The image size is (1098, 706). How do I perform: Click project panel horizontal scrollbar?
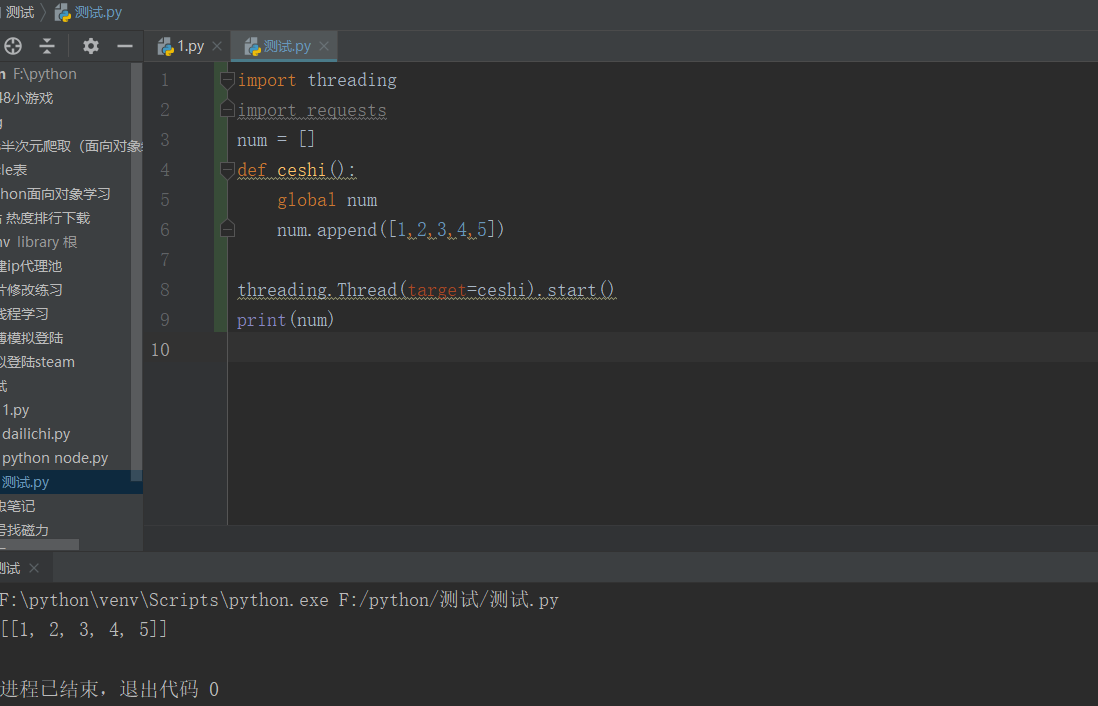coord(40,545)
